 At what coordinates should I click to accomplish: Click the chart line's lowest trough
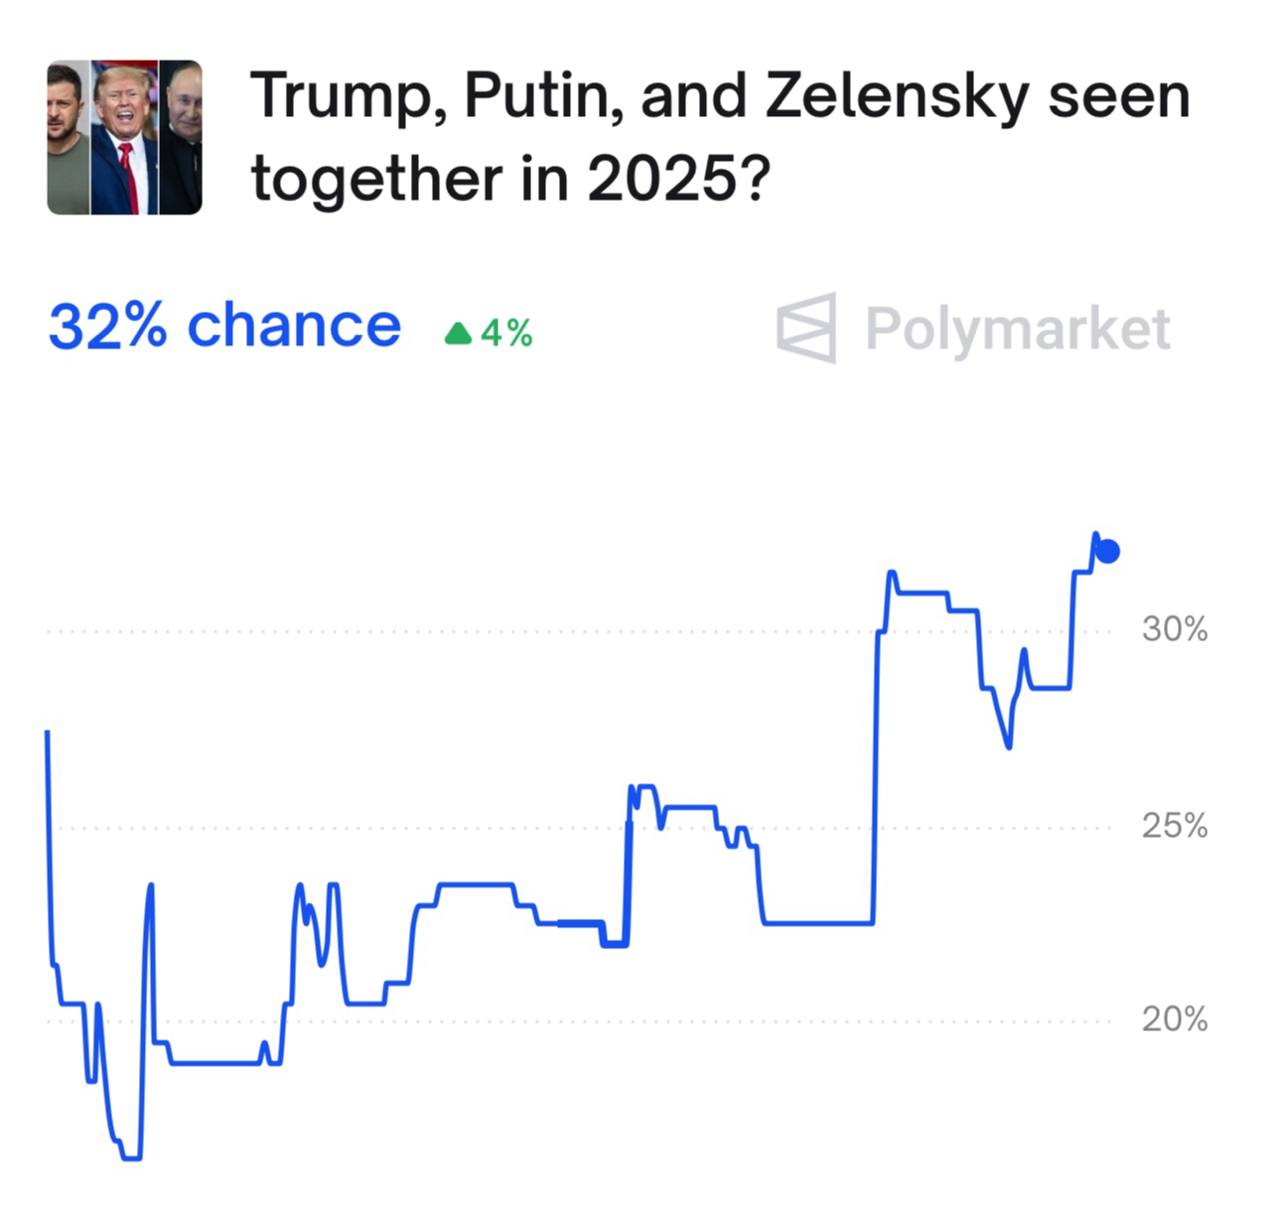131,1158
